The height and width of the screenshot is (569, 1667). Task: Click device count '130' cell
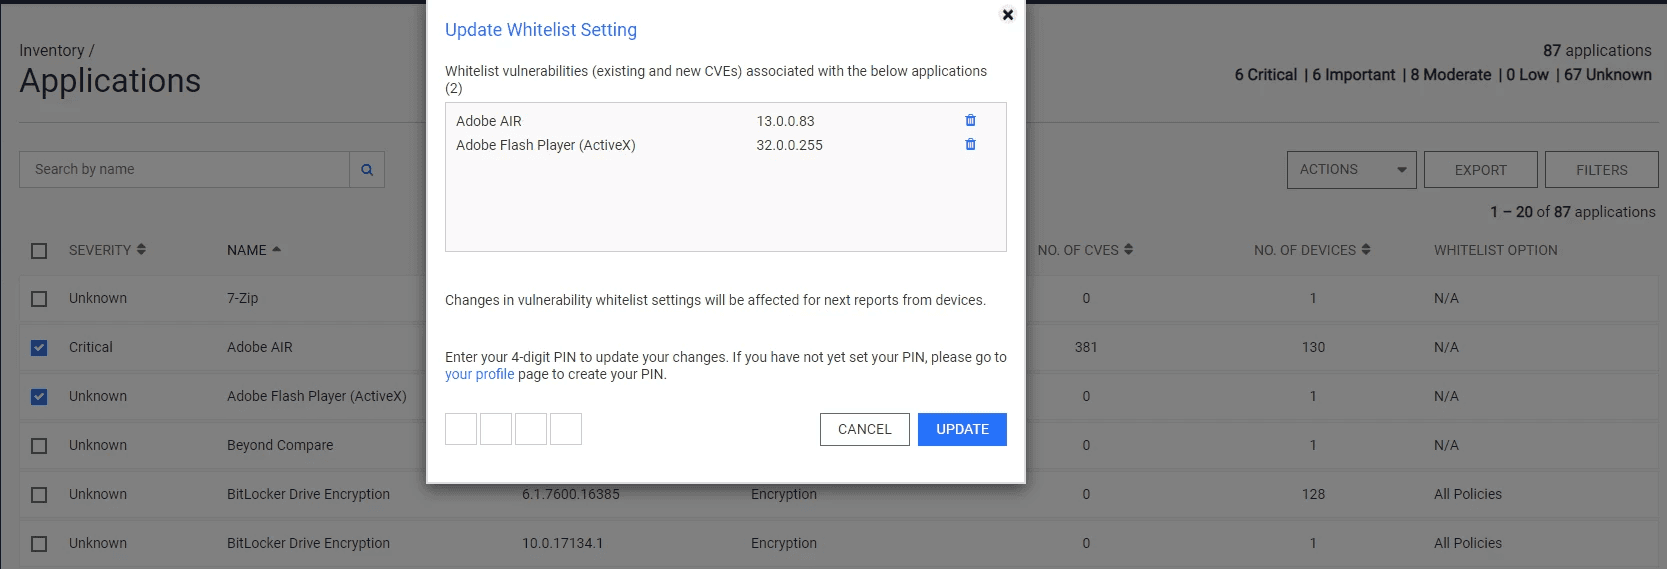coord(1313,347)
